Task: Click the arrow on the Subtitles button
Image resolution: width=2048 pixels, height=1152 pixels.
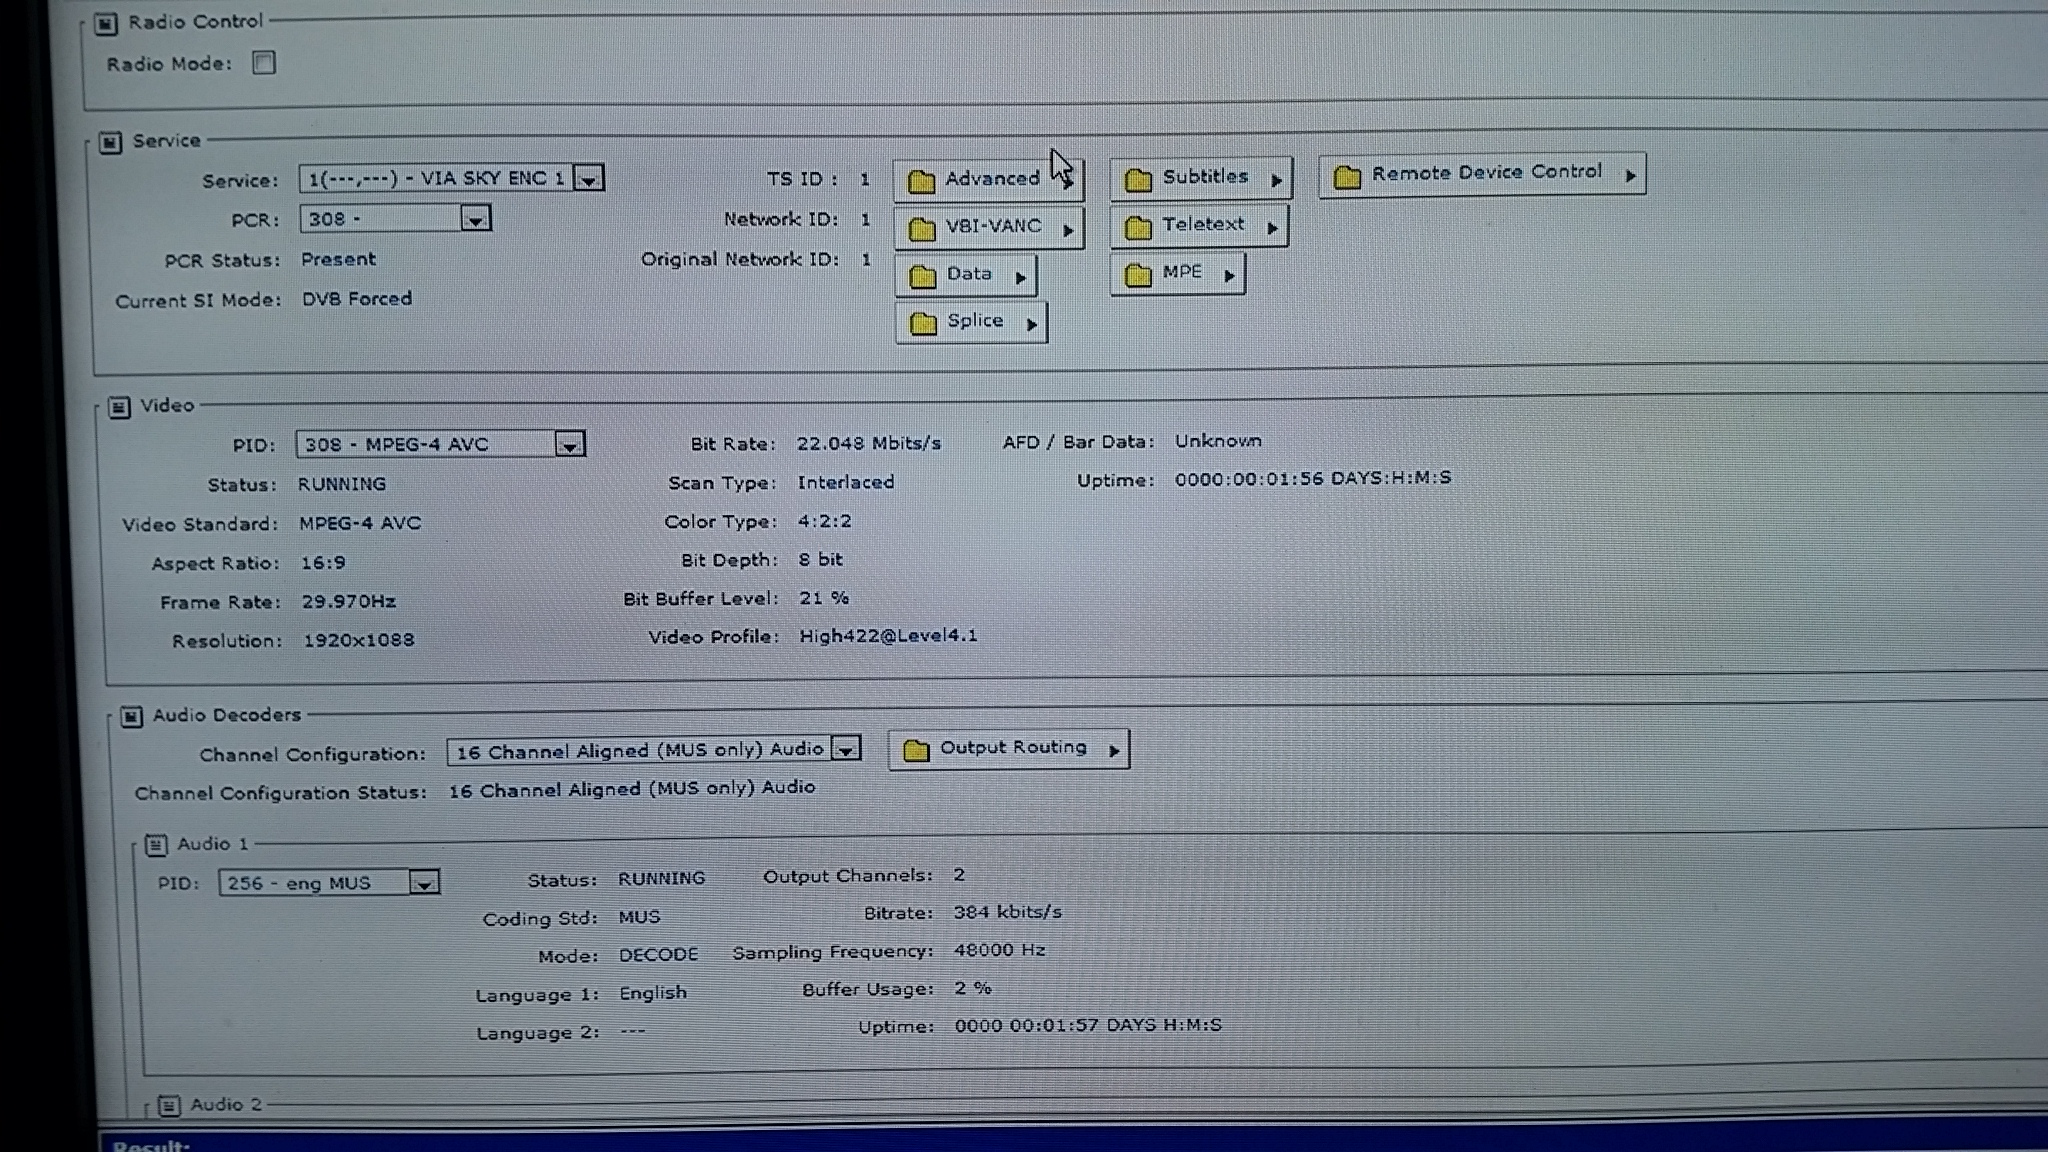Action: pos(1276,180)
